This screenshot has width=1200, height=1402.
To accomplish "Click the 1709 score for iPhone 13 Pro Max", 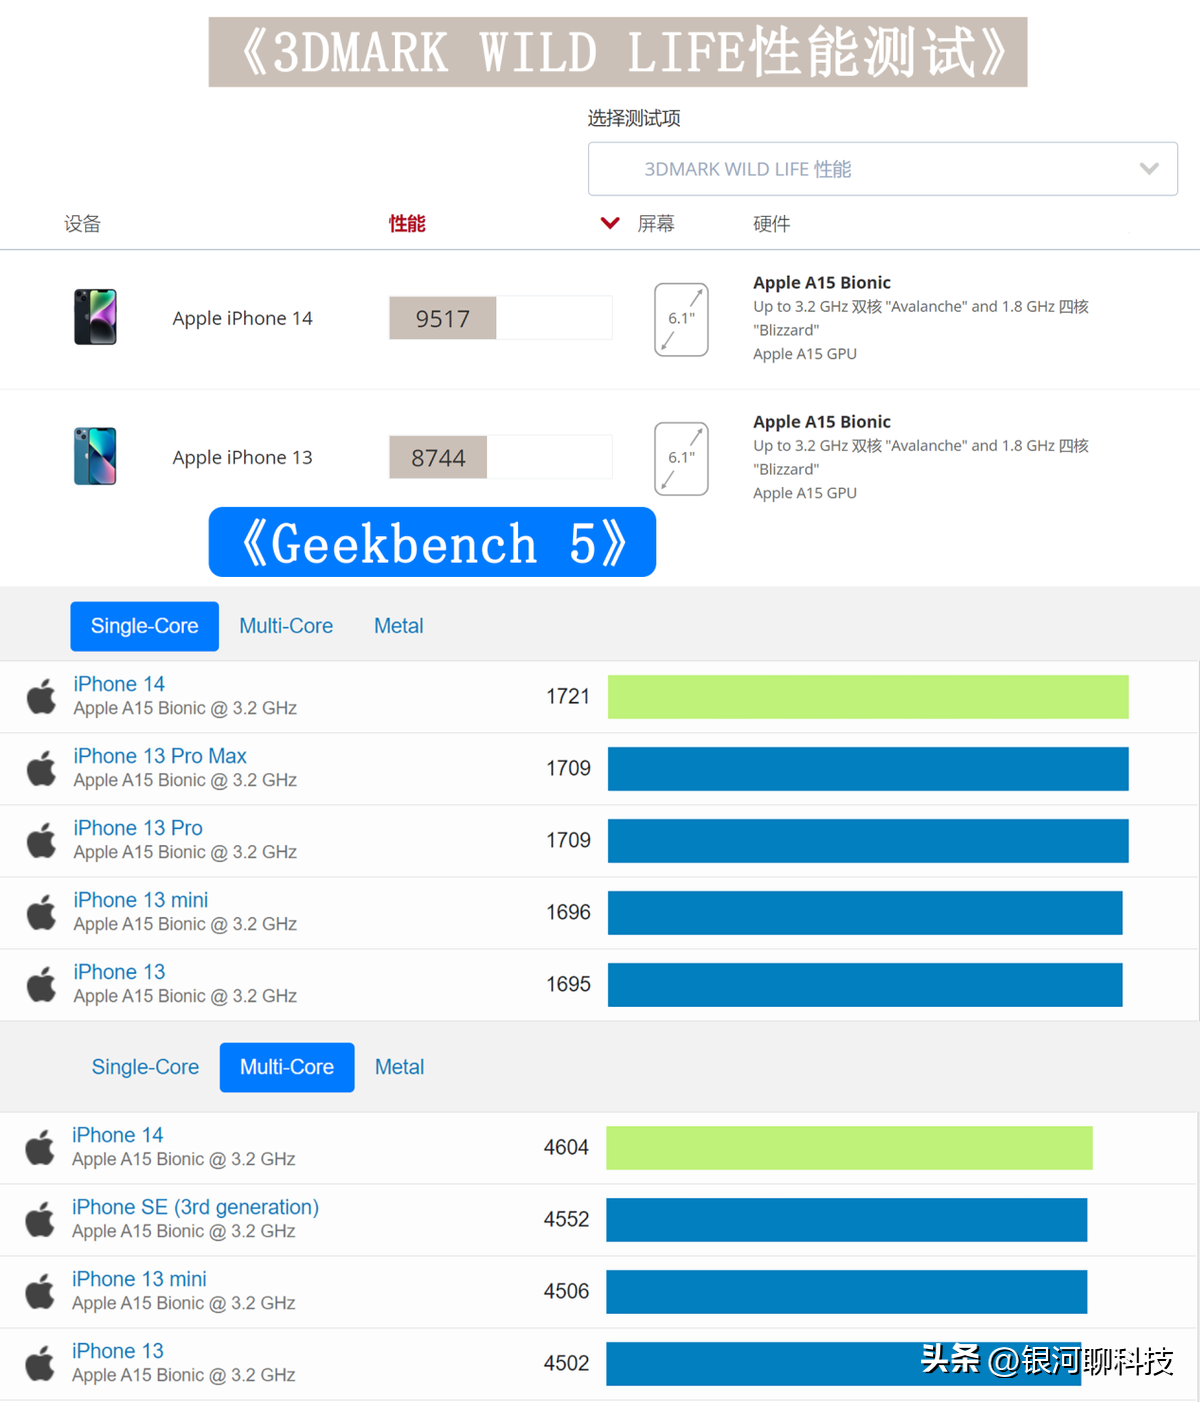I will coord(568,768).
